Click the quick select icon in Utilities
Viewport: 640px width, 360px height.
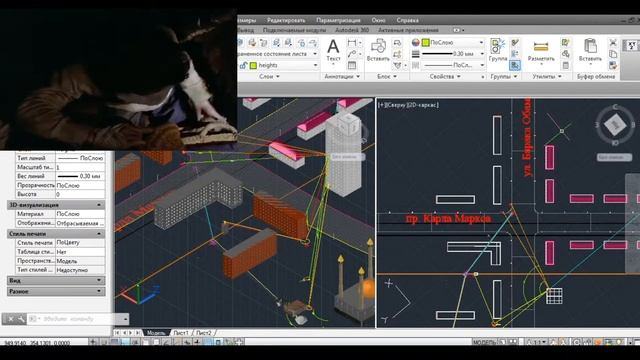(565, 42)
